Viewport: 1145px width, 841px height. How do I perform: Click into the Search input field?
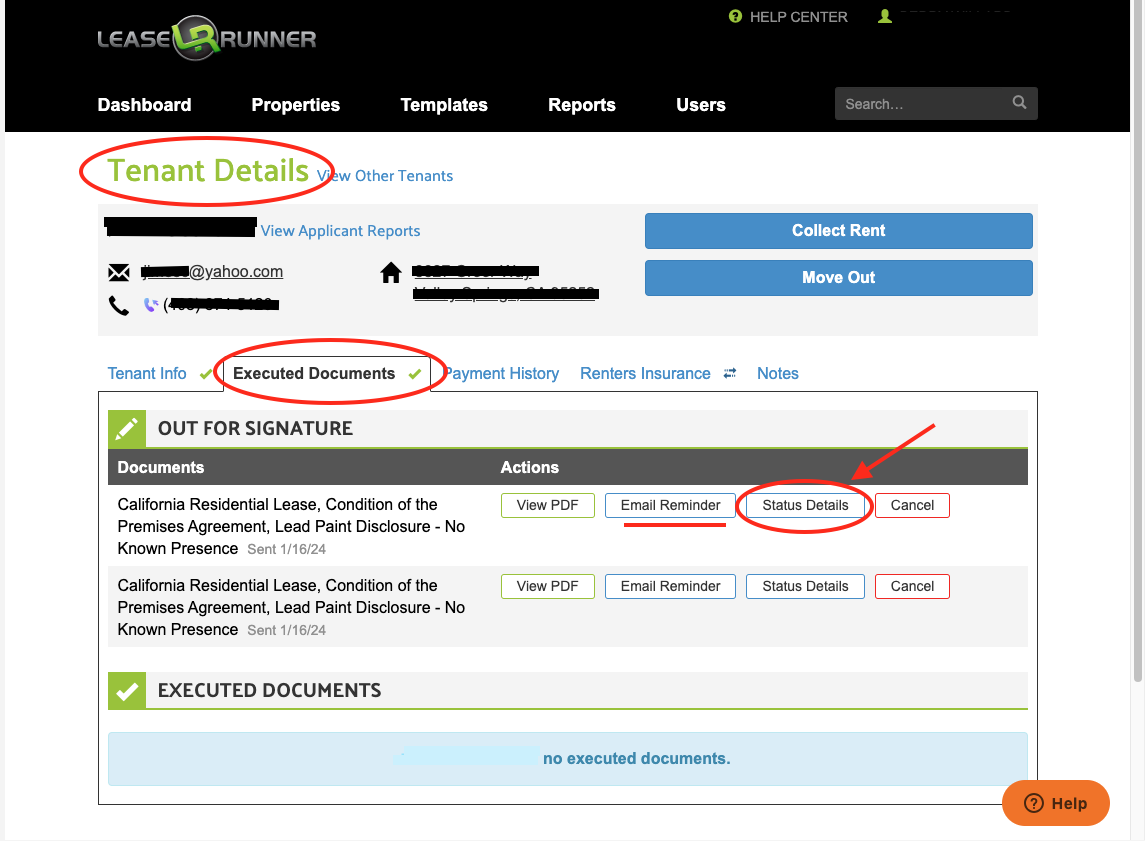tap(920, 104)
